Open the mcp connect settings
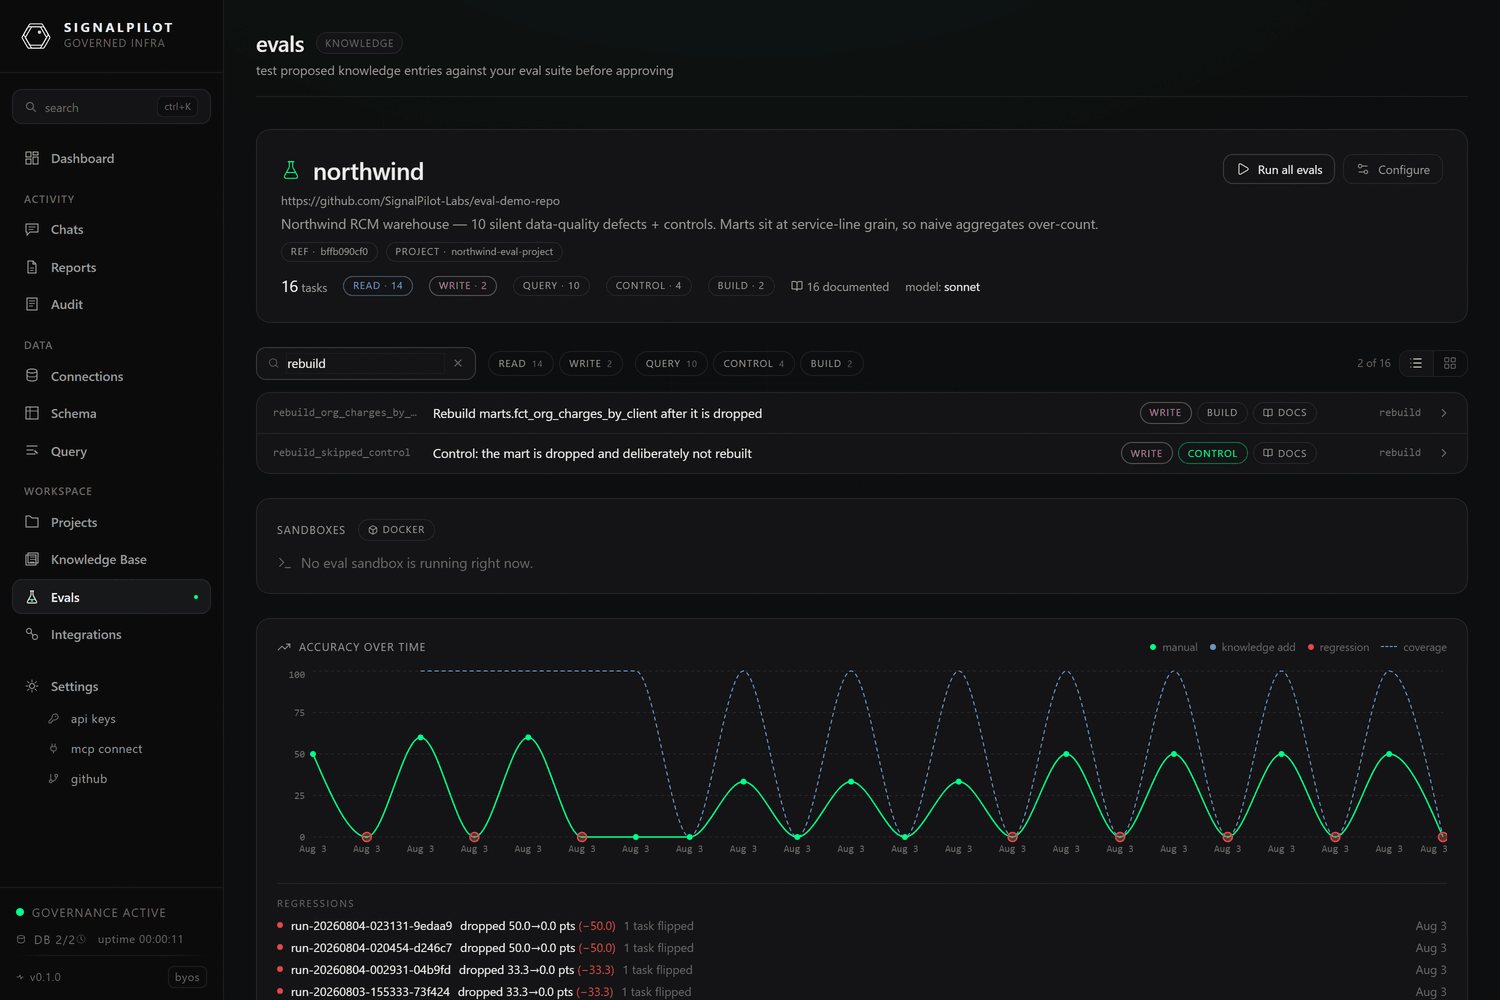 pyautogui.click(x=106, y=749)
